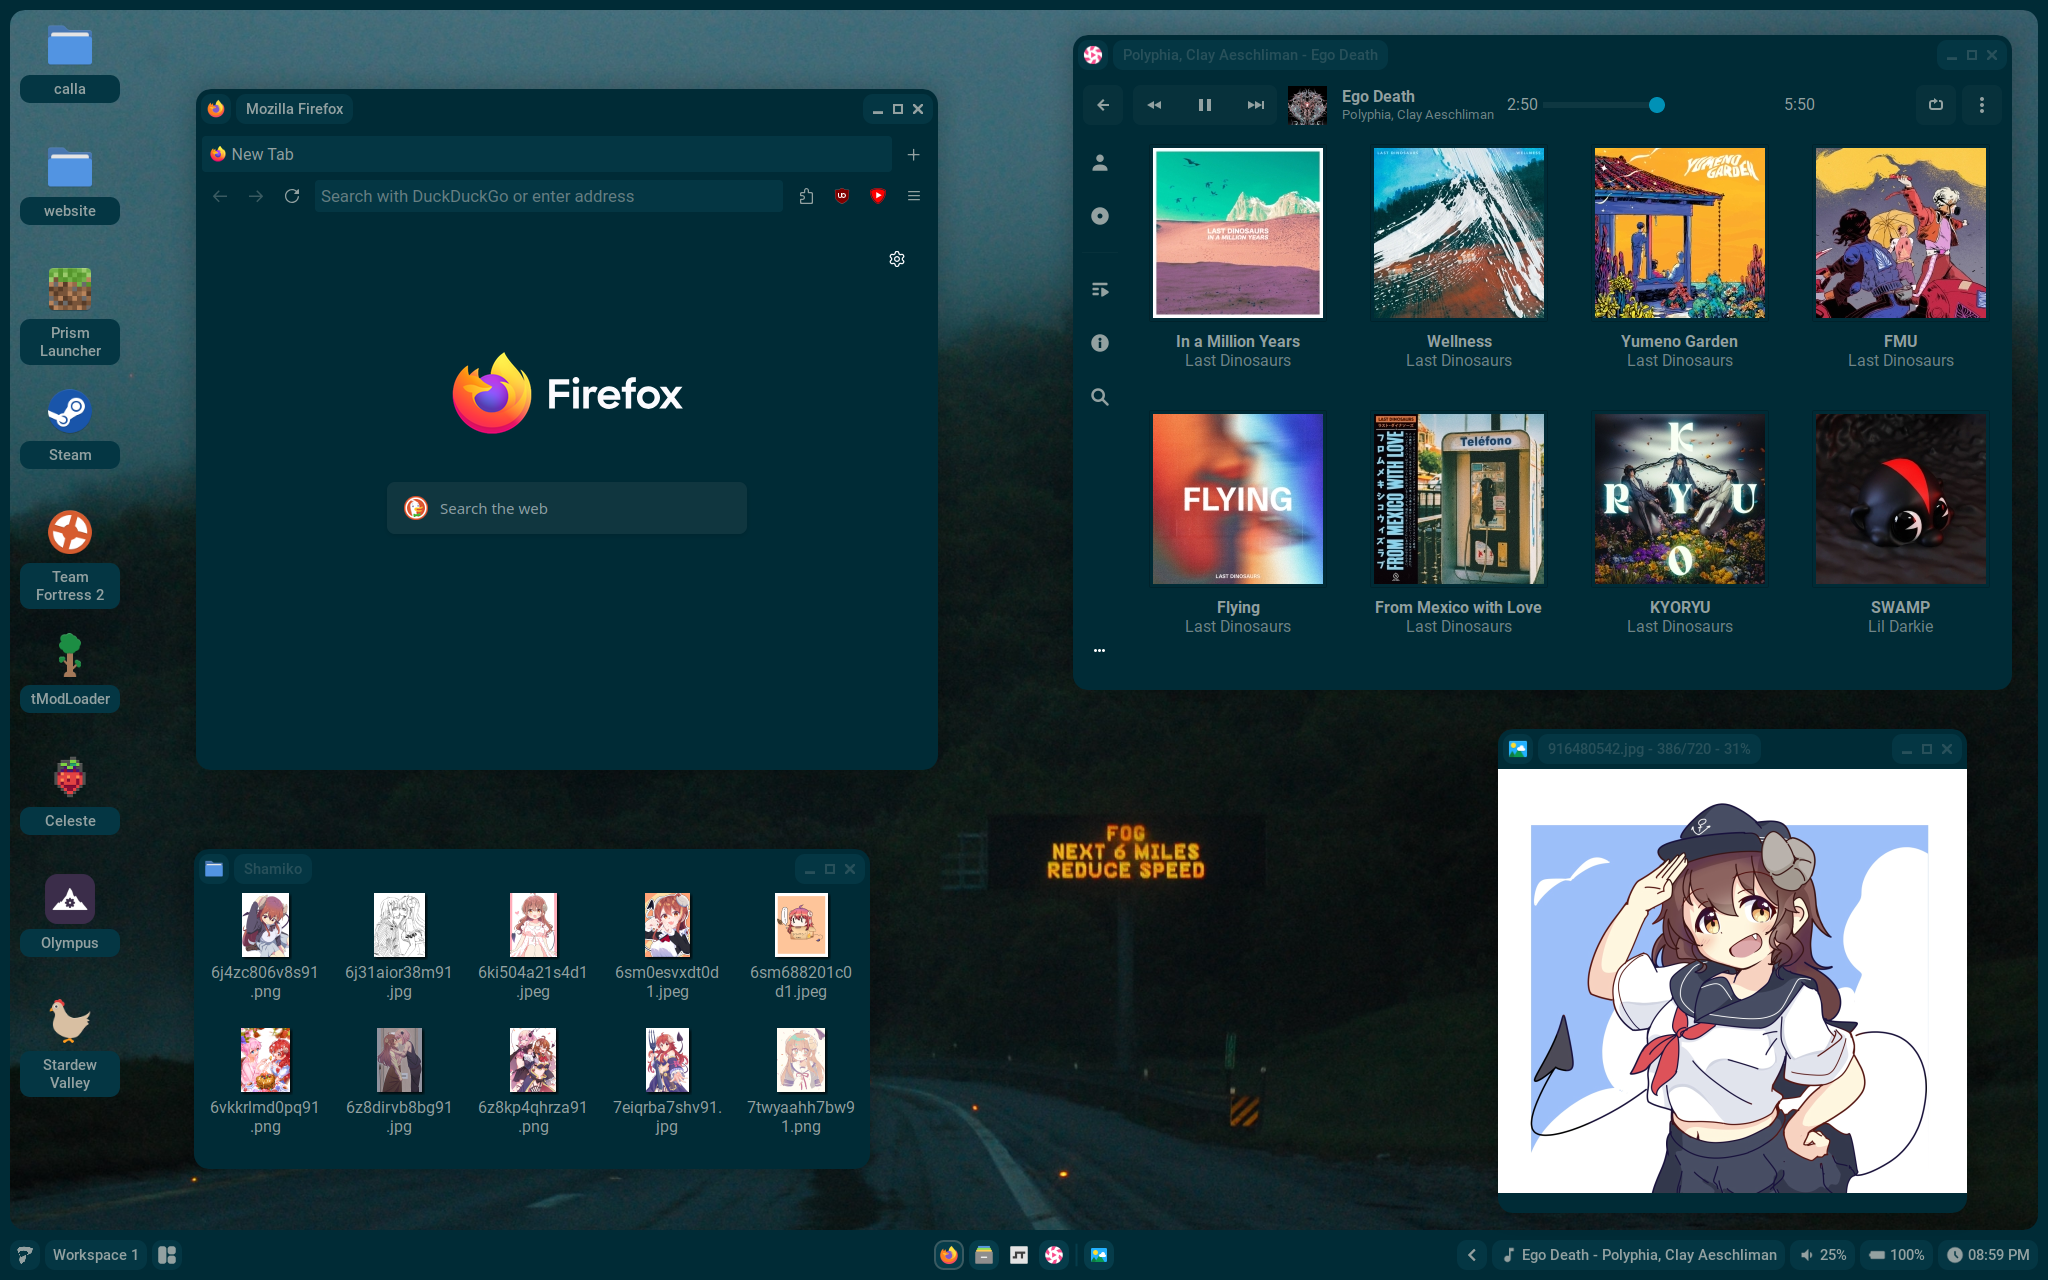This screenshot has height=1280, width=2048.
Task: Open the Flying album cover
Action: tap(1238, 499)
